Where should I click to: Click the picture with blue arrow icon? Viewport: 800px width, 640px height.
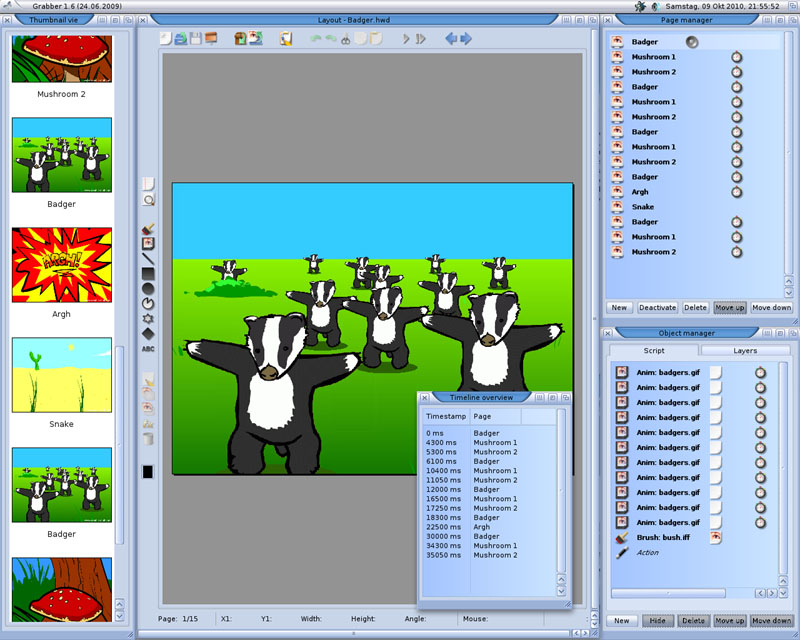point(256,39)
